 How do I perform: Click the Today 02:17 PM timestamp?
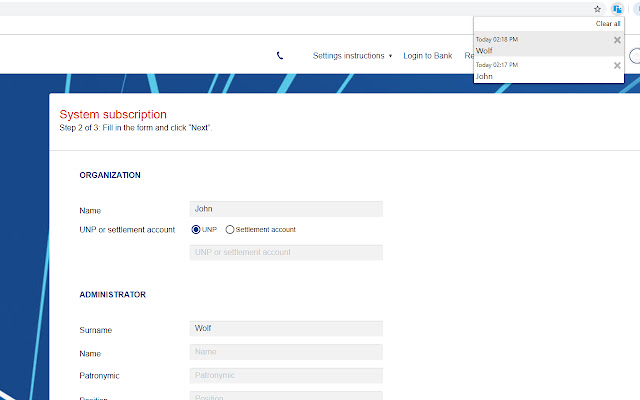(x=497, y=65)
